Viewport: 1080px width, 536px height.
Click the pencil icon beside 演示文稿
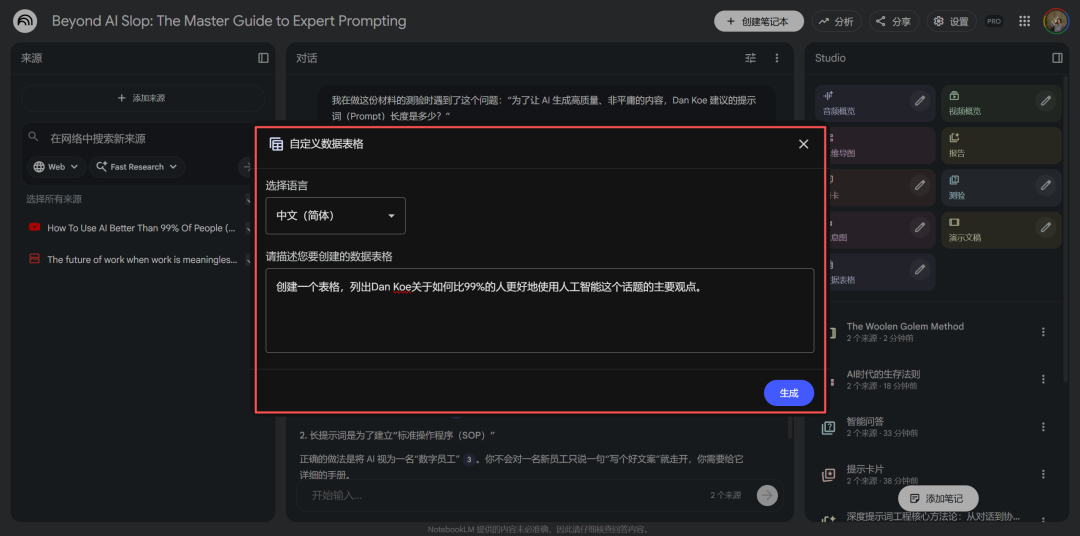point(1046,227)
